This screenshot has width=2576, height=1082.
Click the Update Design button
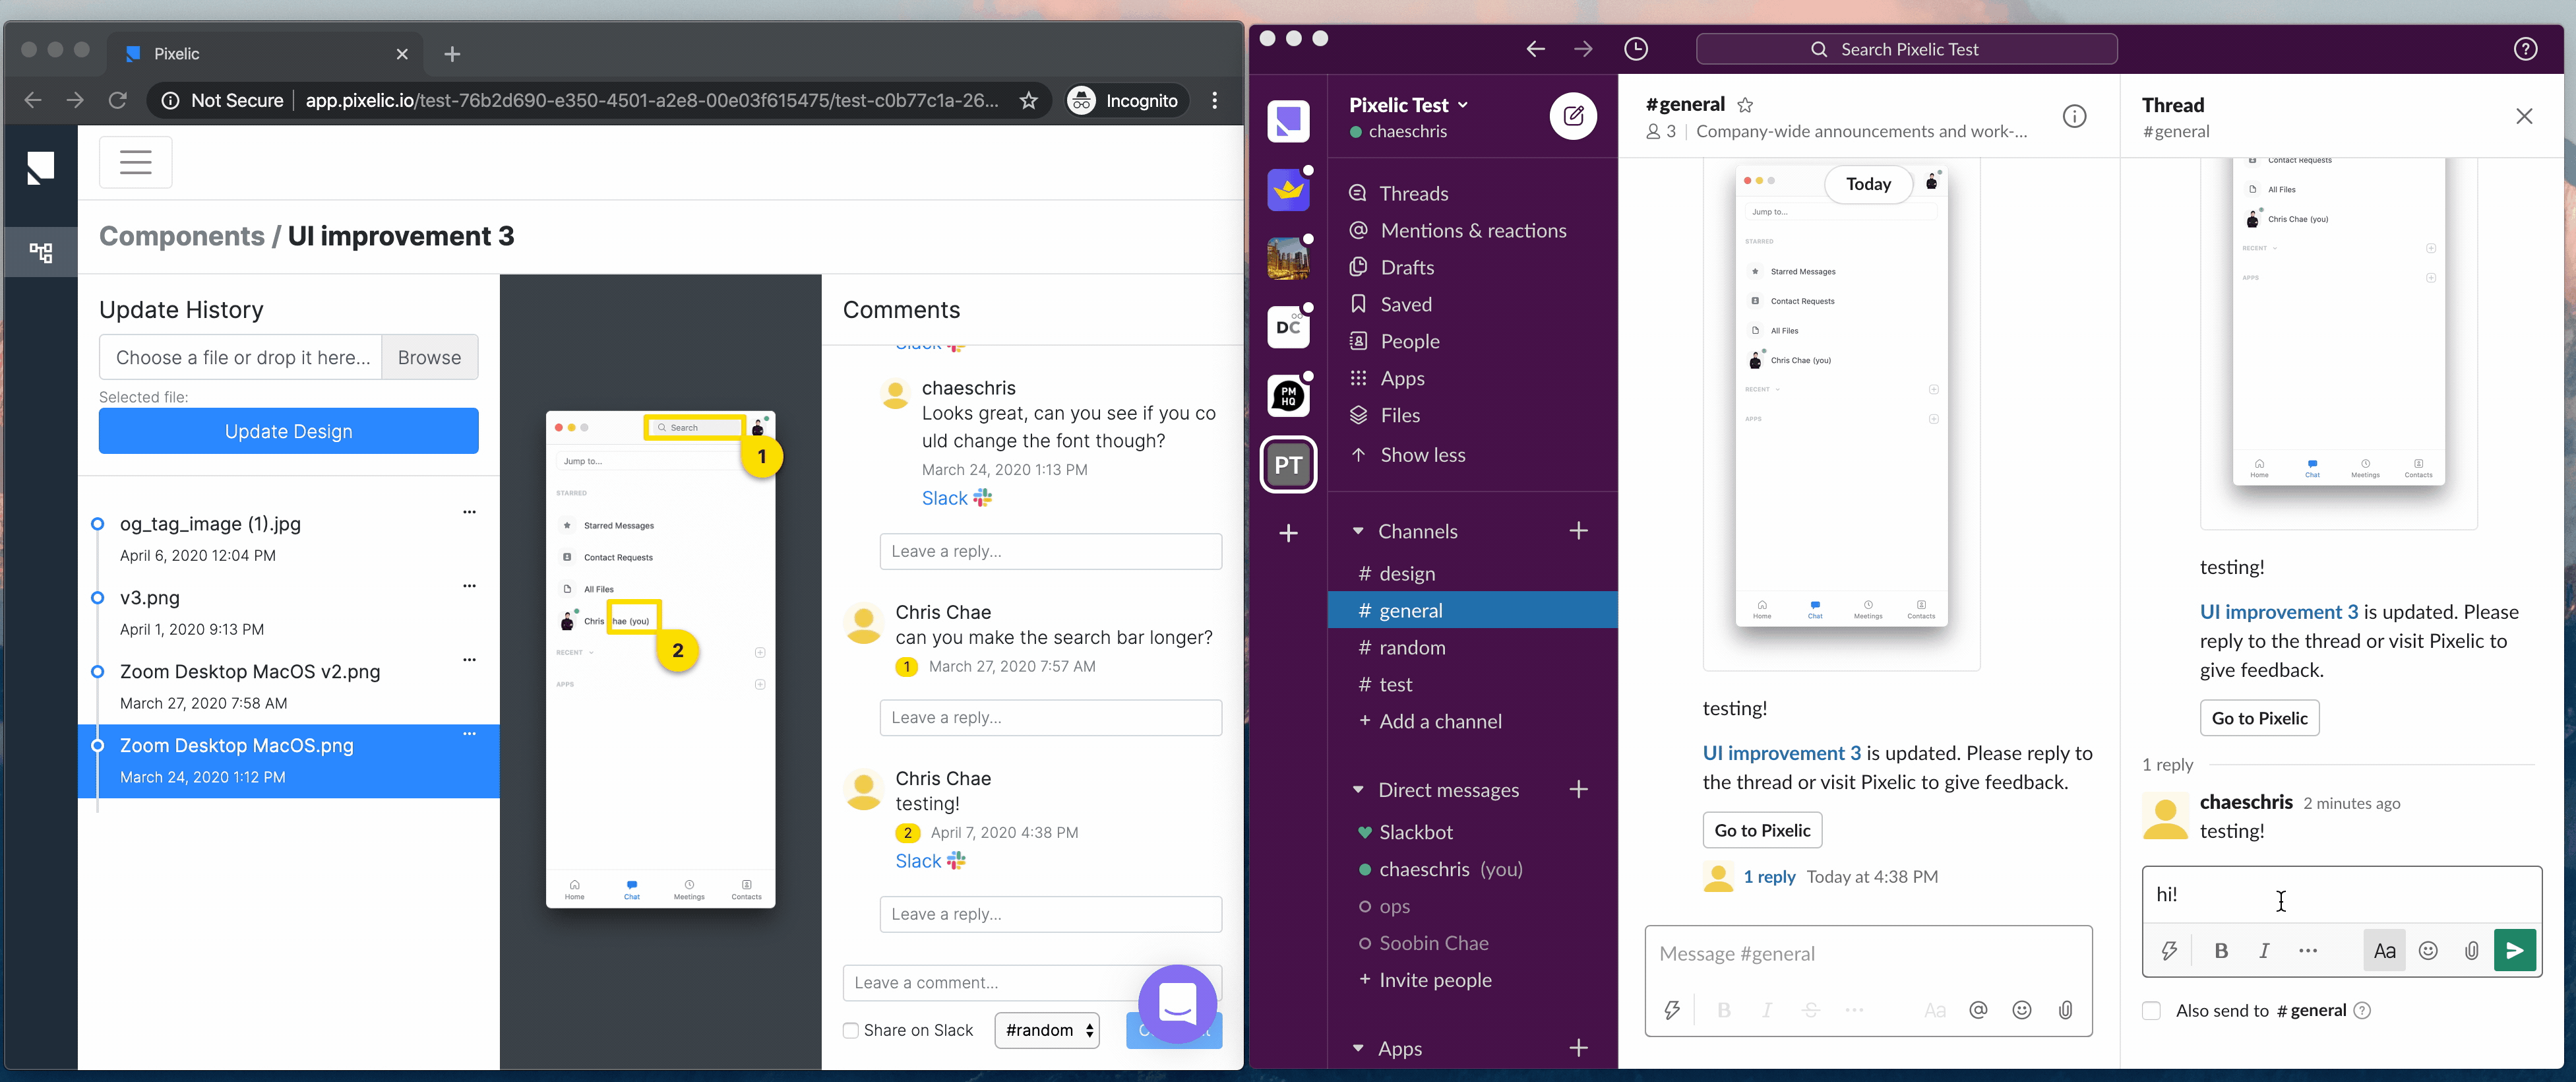[x=288, y=431]
